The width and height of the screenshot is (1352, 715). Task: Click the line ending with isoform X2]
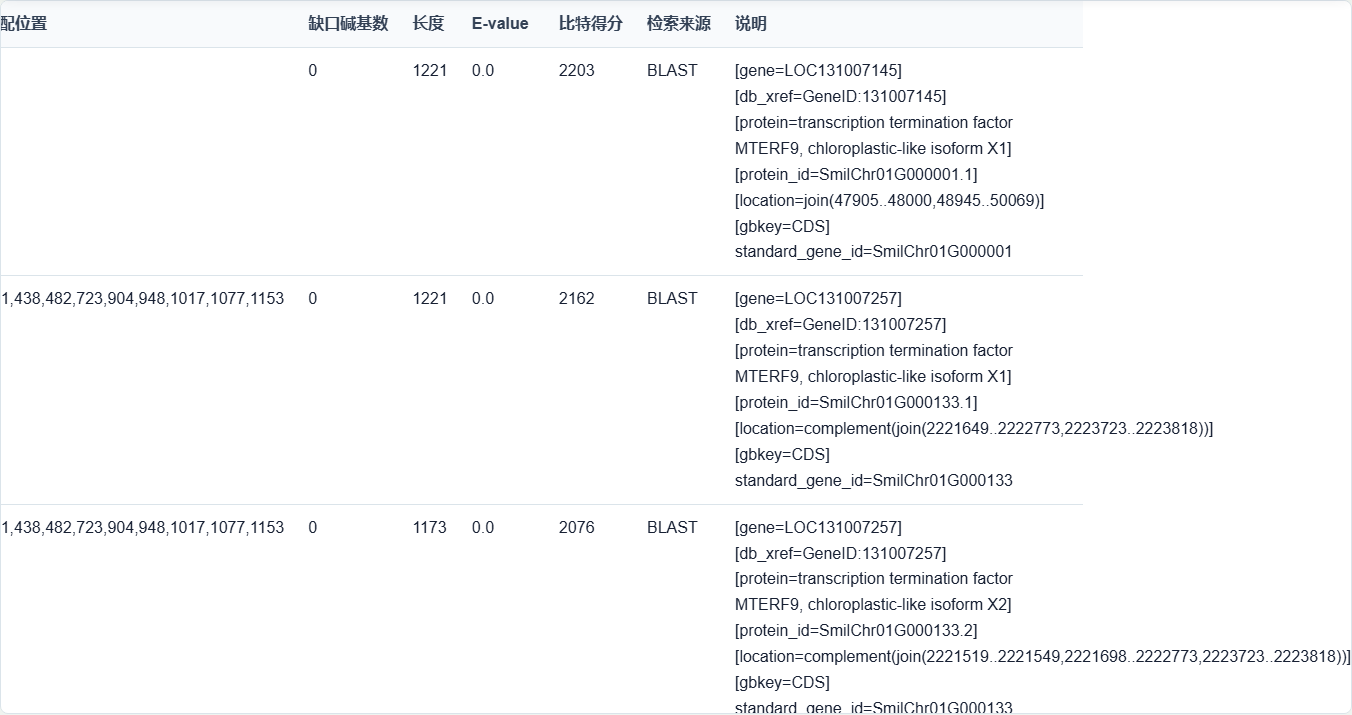[873, 605]
